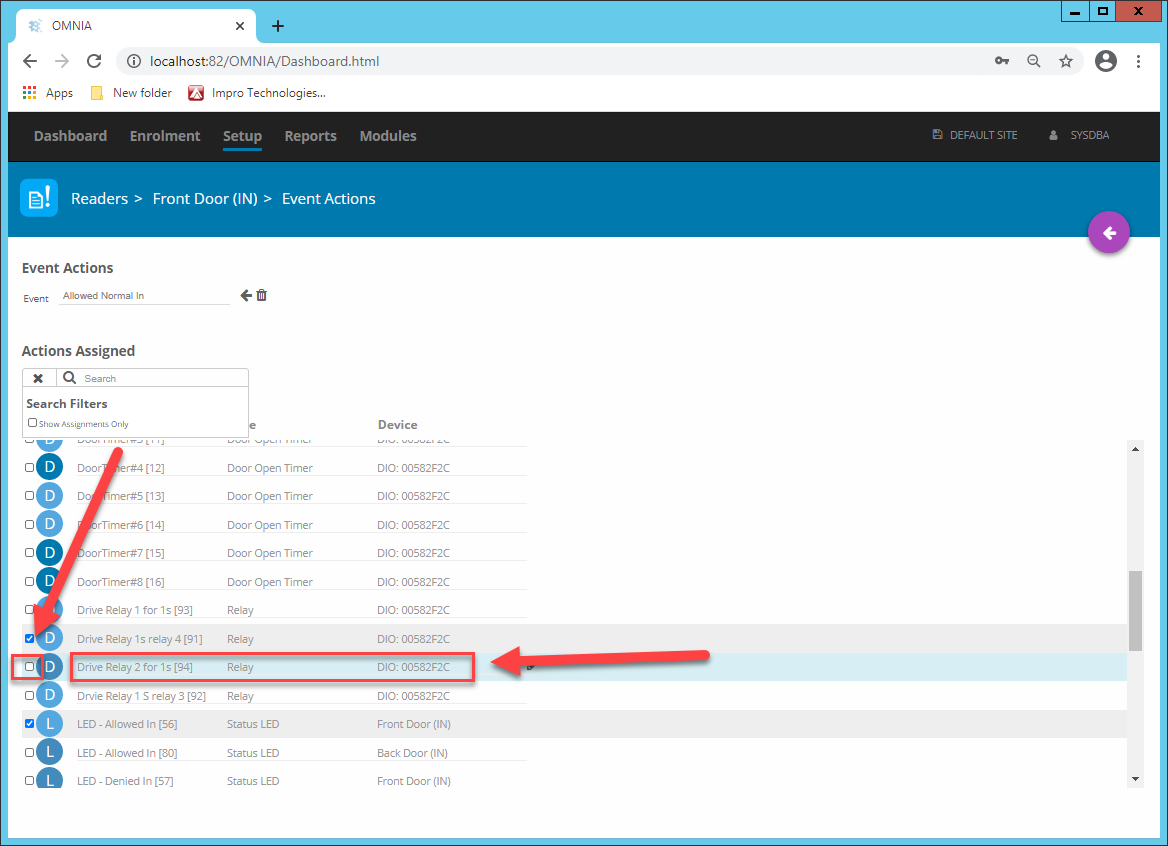This screenshot has width=1168, height=846.
Task: Click the magnifier search icon in filter box
Action: (69, 378)
